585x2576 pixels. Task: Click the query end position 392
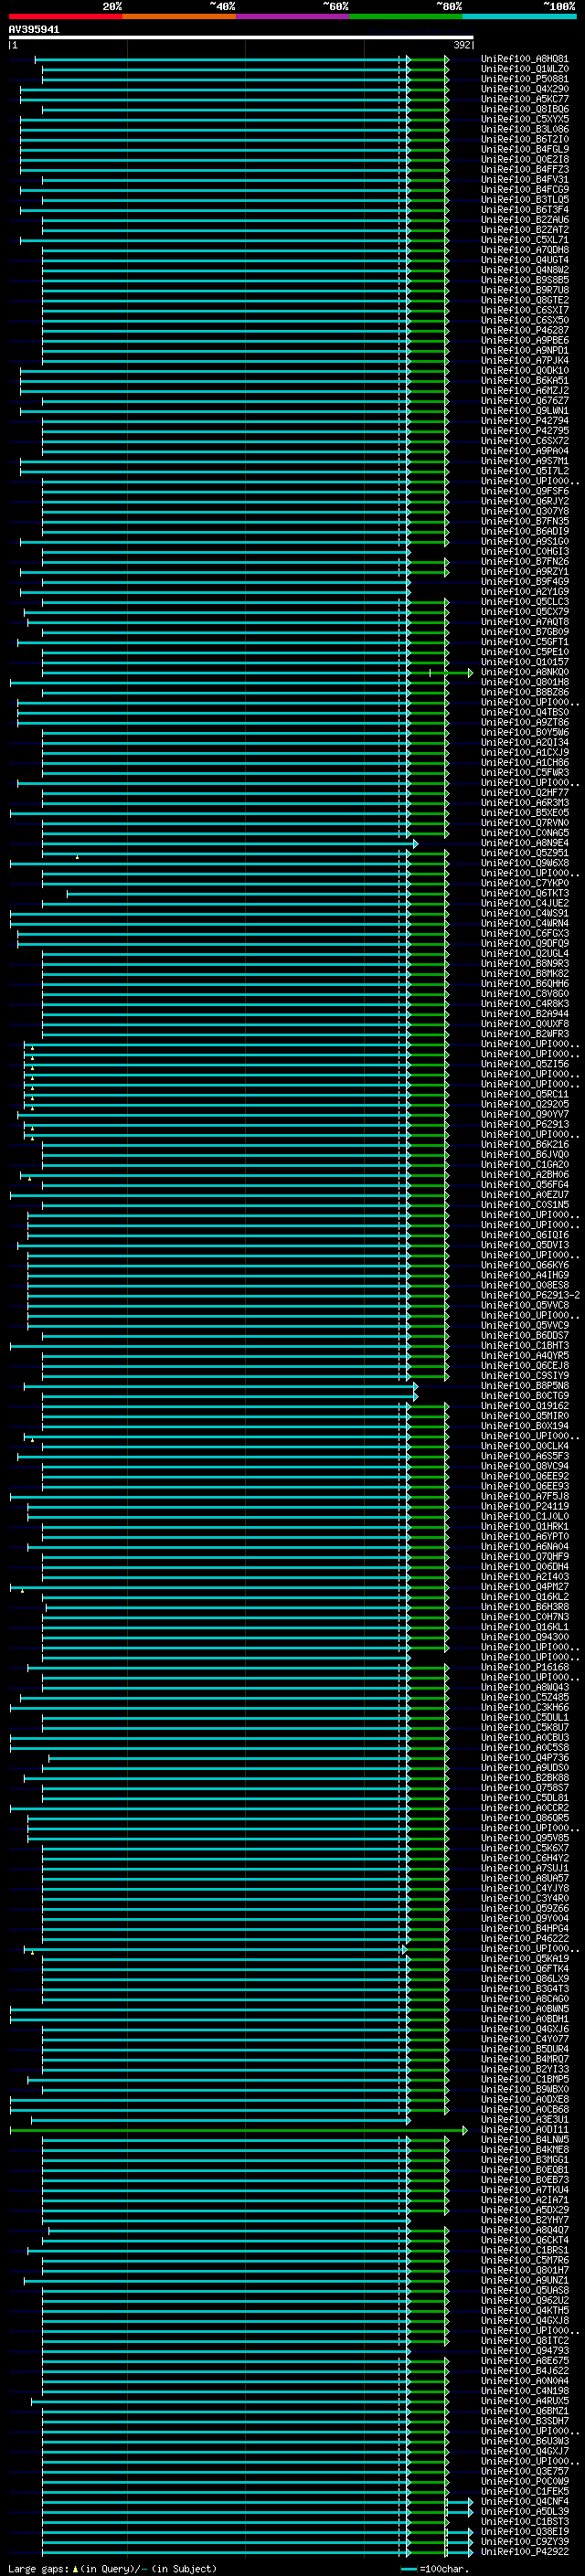pos(461,45)
